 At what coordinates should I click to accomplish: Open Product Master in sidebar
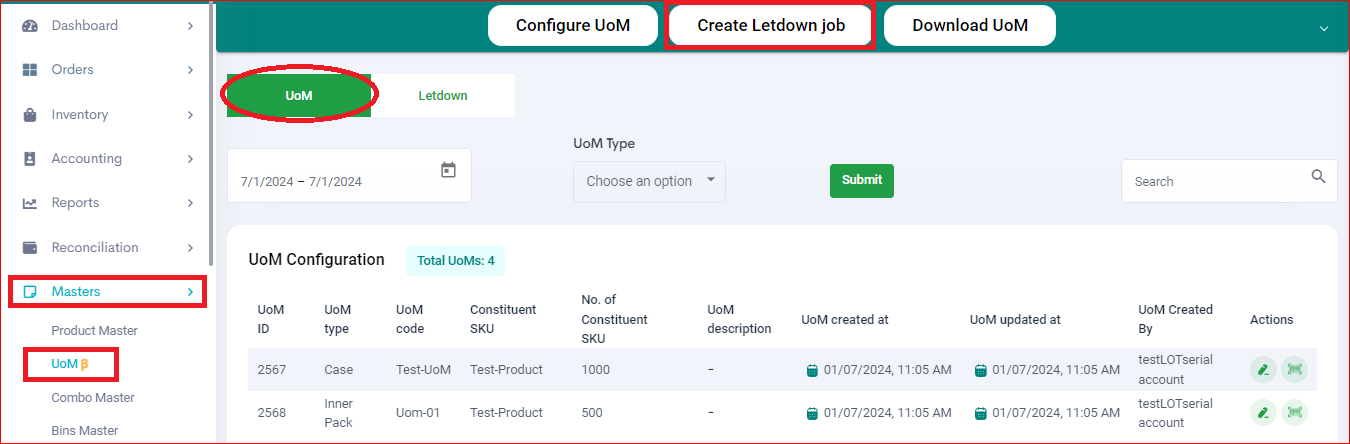tap(94, 331)
